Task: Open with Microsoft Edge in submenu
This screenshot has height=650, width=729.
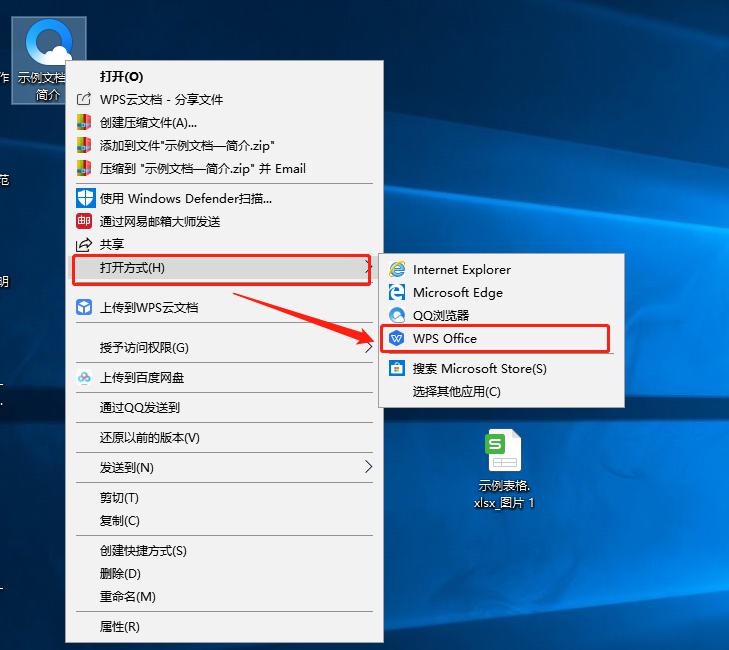Action: pyautogui.click(x=502, y=292)
